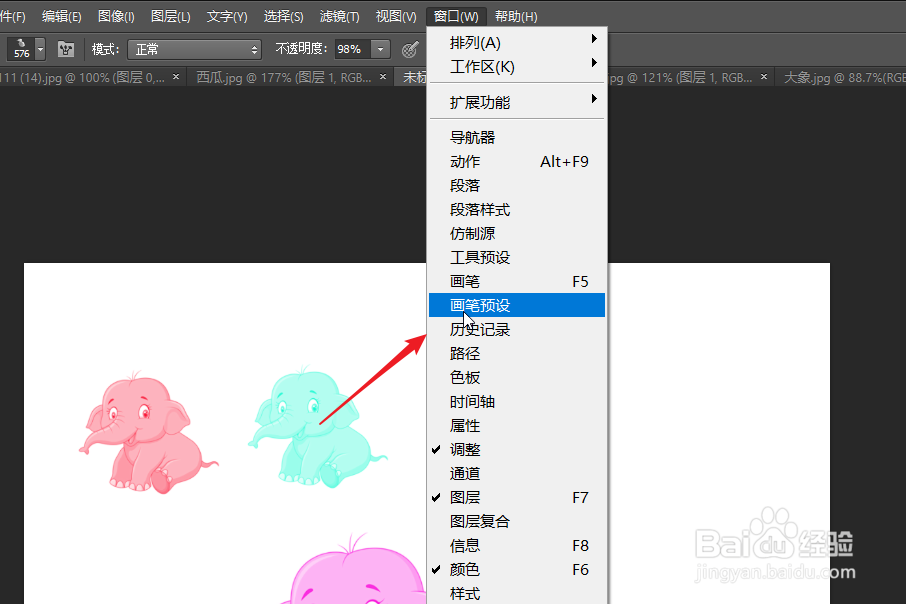The image size is (906, 604).
Task: Choose 导航器 from the window menu
Action: (x=517, y=138)
